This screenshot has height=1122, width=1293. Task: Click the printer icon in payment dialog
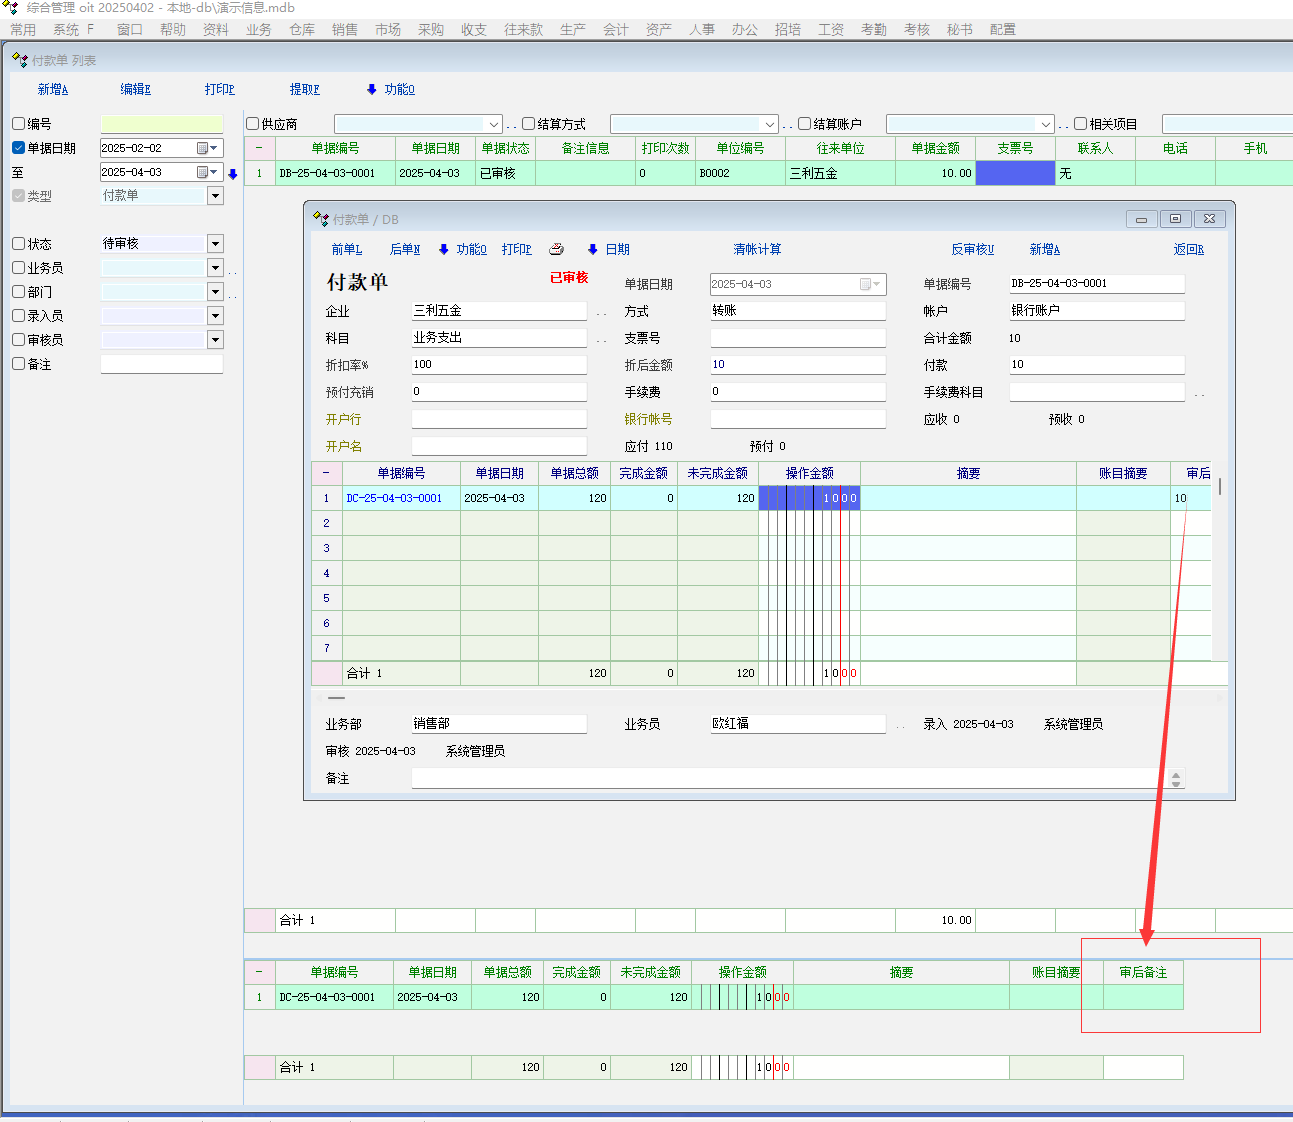[x=557, y=249]
